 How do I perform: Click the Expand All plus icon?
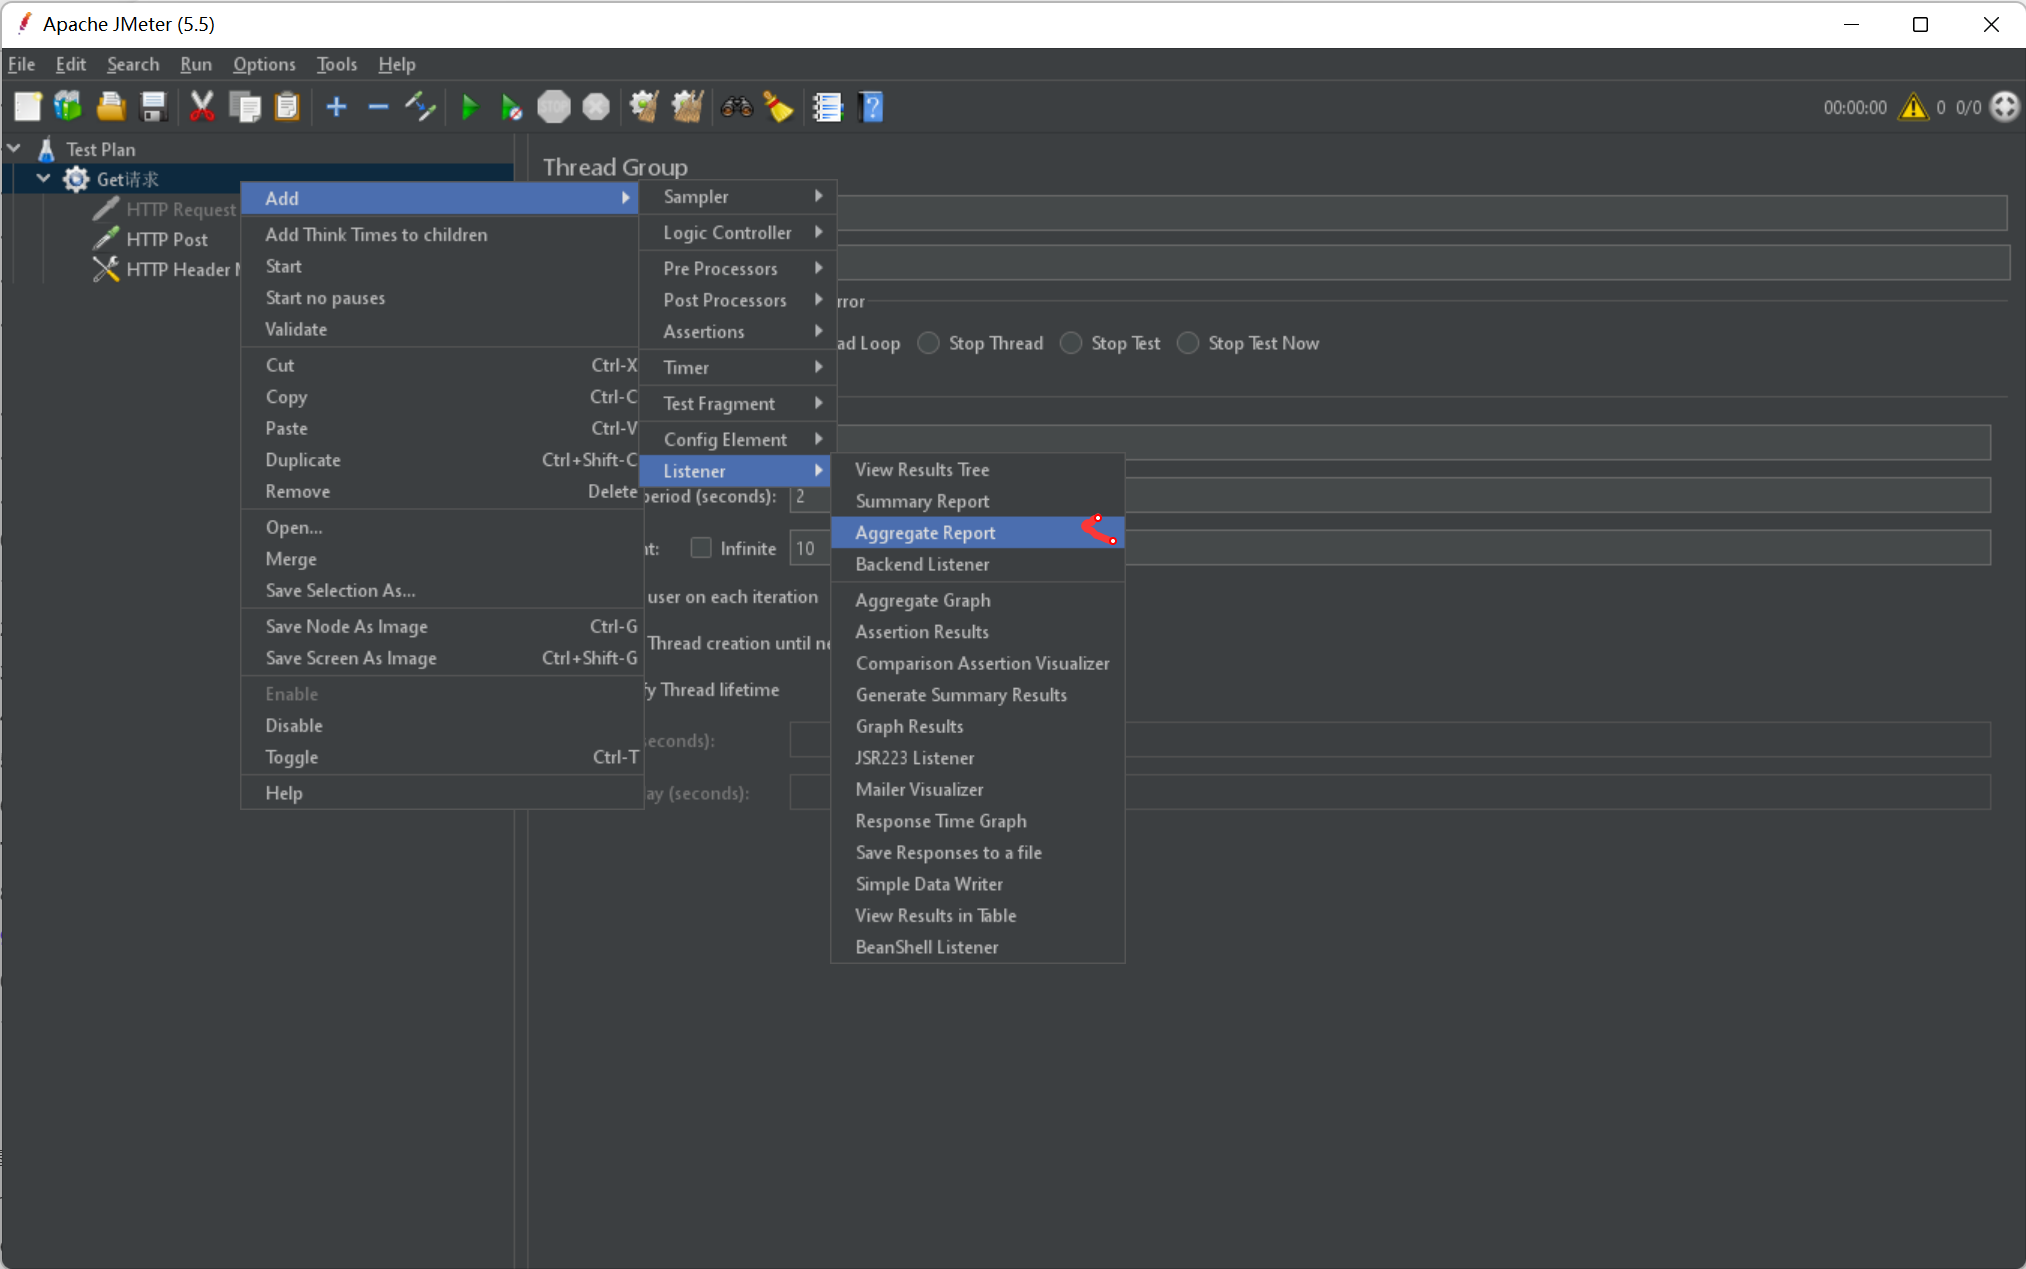point(337,106)
